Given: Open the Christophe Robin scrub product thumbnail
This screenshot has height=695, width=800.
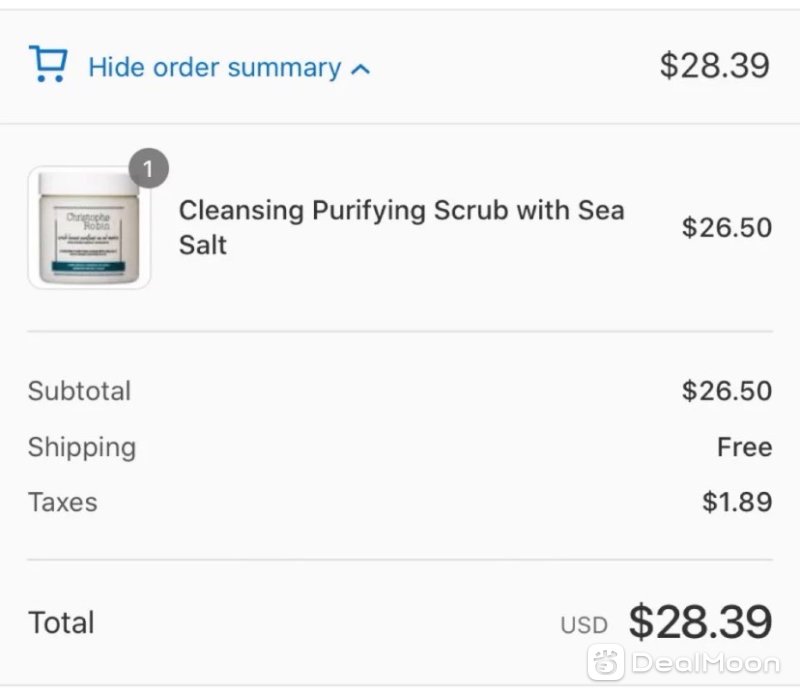Looking at the screenshot, I should tap(89, 227).
